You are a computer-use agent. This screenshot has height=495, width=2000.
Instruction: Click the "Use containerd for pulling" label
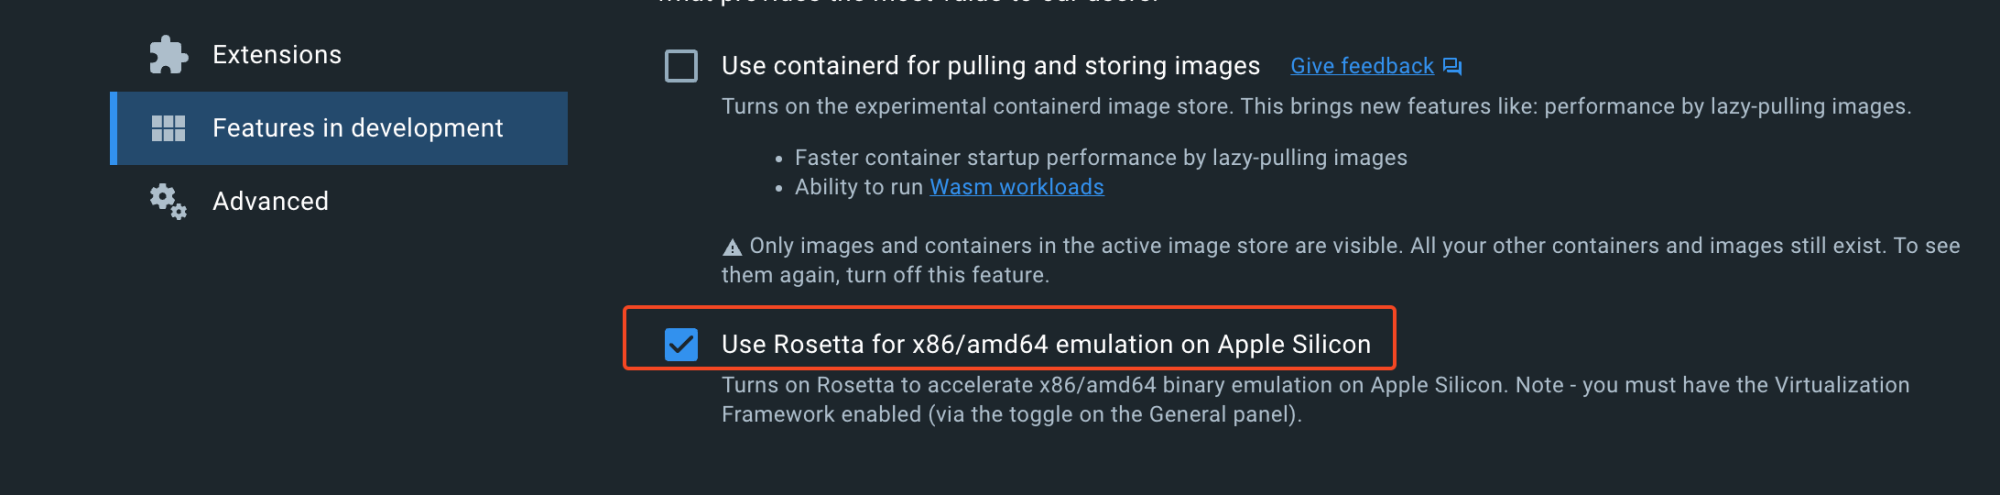tap(990, 66)
